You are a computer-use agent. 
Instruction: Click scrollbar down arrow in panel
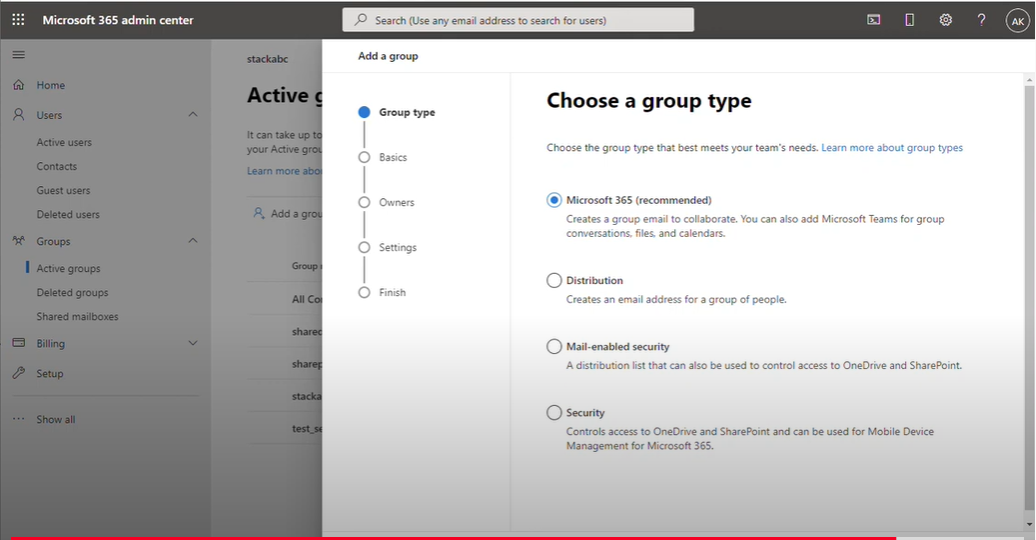1029,524
